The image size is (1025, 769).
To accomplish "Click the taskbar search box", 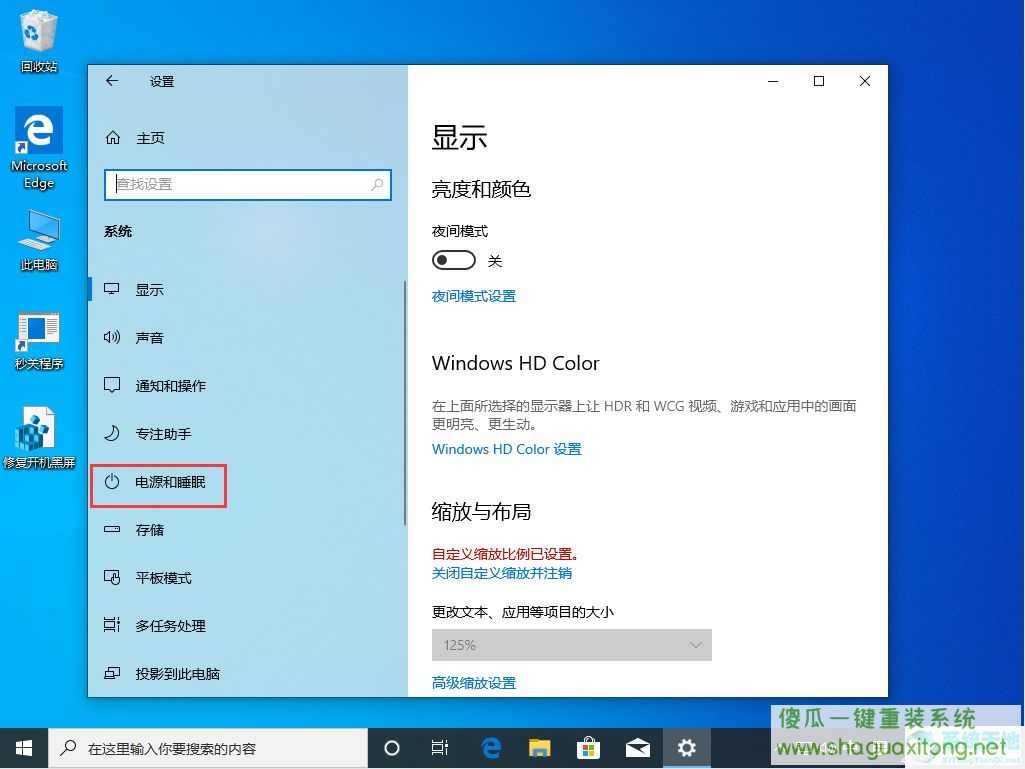I will pyautogui.click(x=207, y=748).
